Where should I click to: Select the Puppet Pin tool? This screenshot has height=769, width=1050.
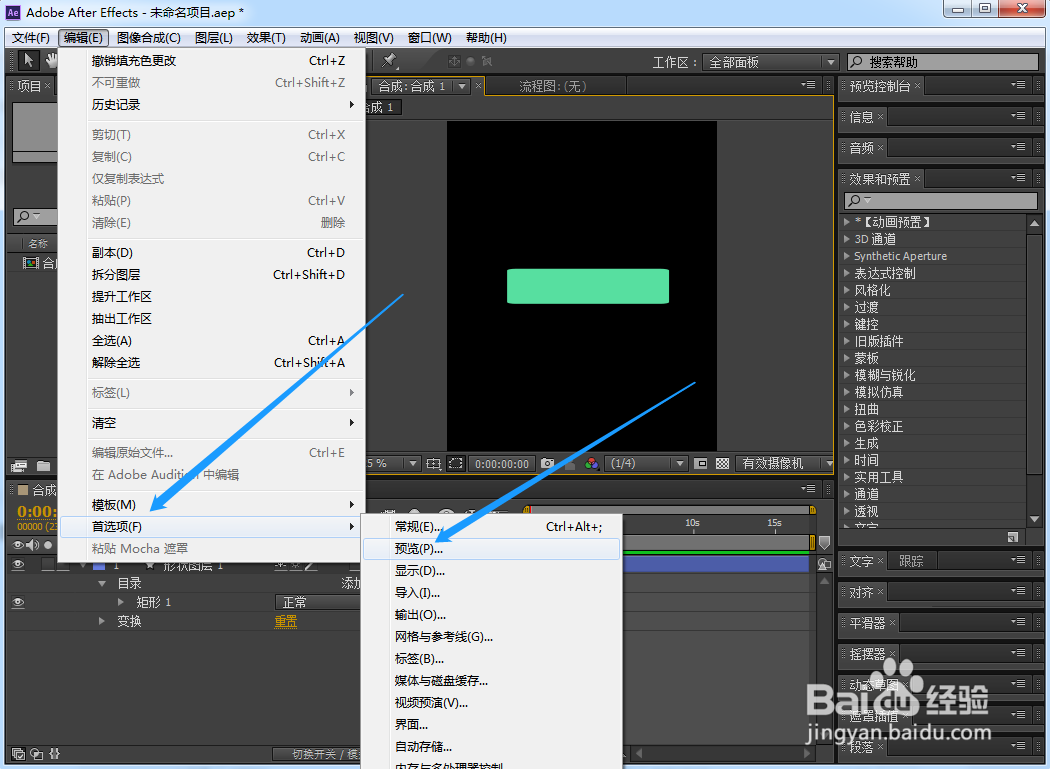(389, 61)
